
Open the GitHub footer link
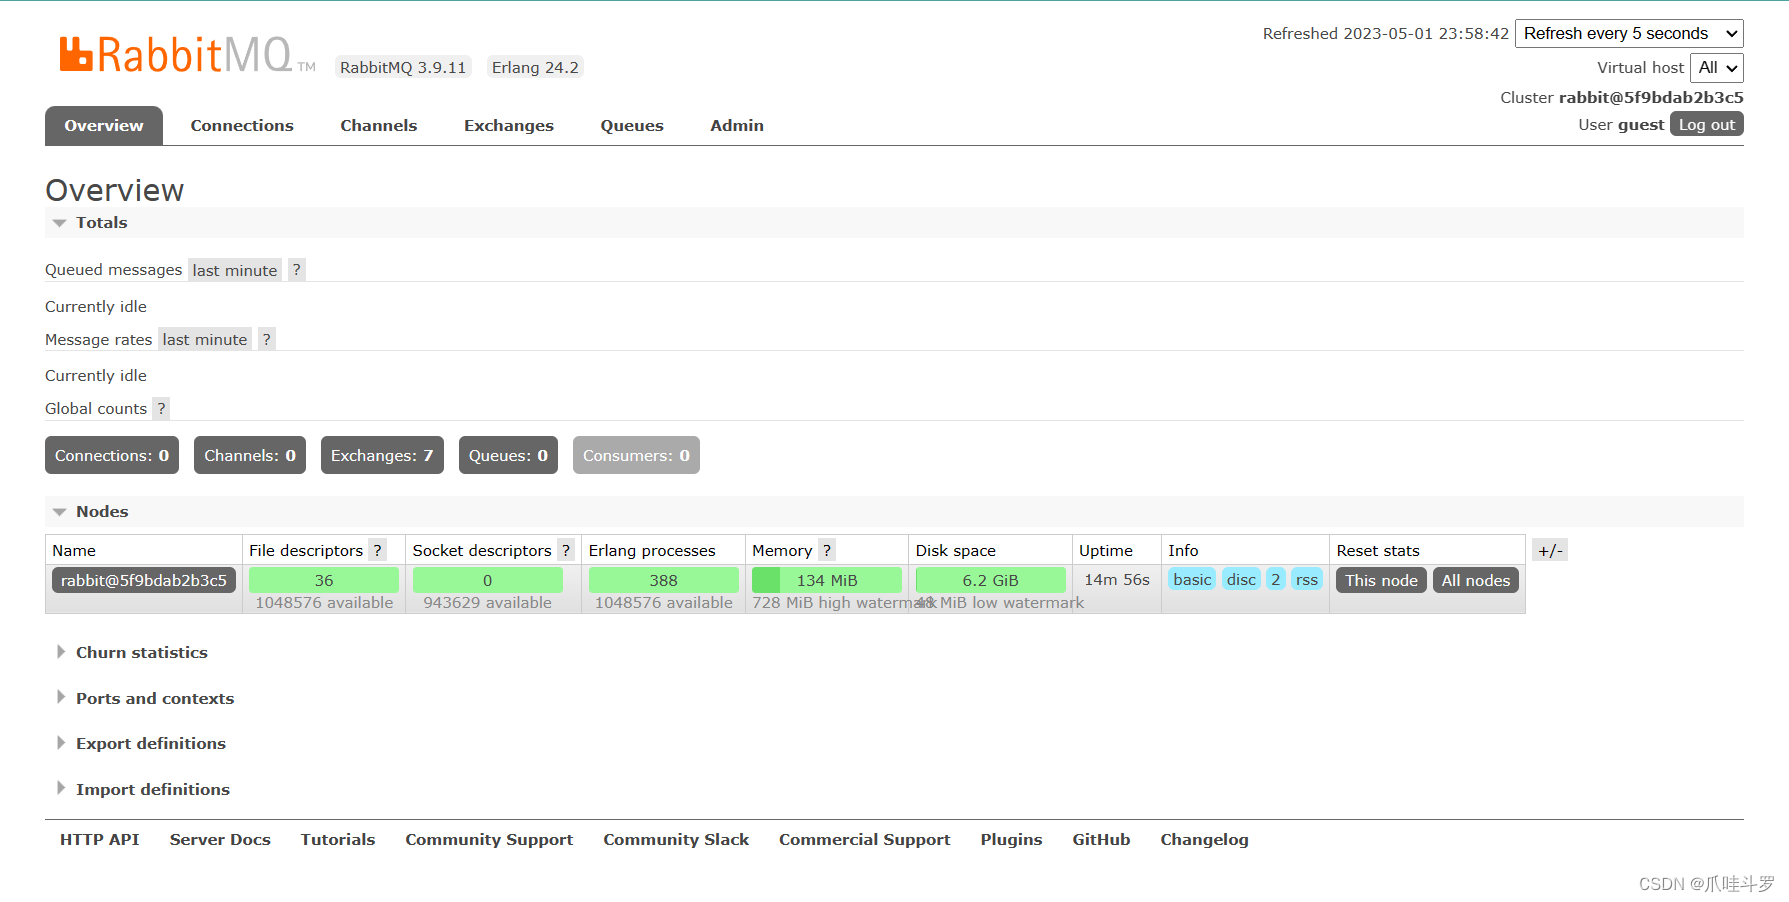coord(1101,839)
